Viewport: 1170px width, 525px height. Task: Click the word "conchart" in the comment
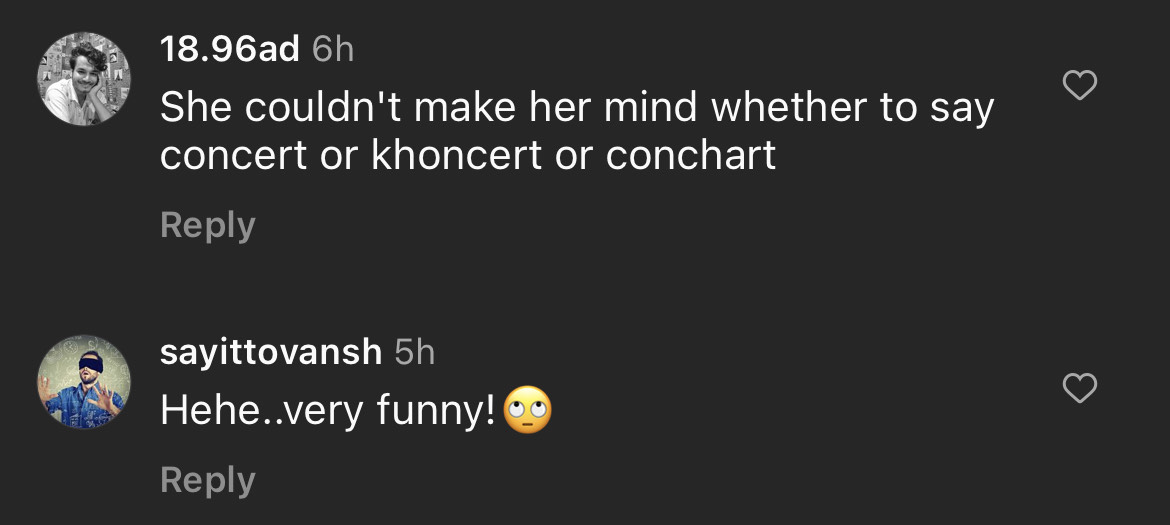(691, 157)
